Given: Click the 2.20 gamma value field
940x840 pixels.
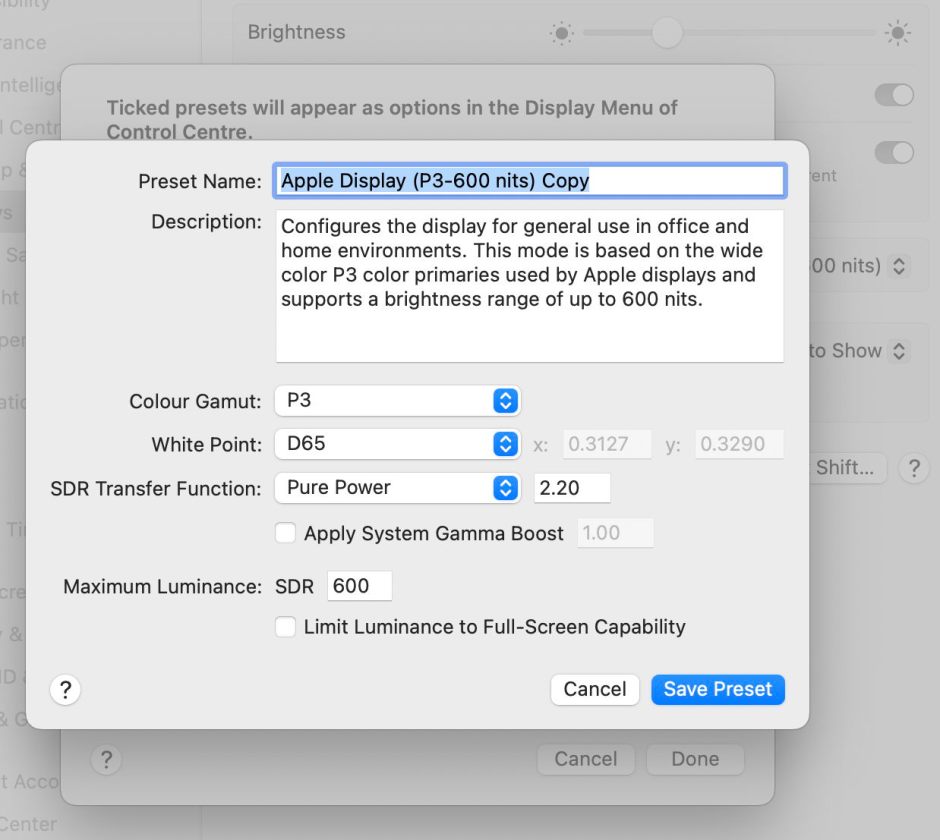Looking at the screenshot, I should [572, 488].
